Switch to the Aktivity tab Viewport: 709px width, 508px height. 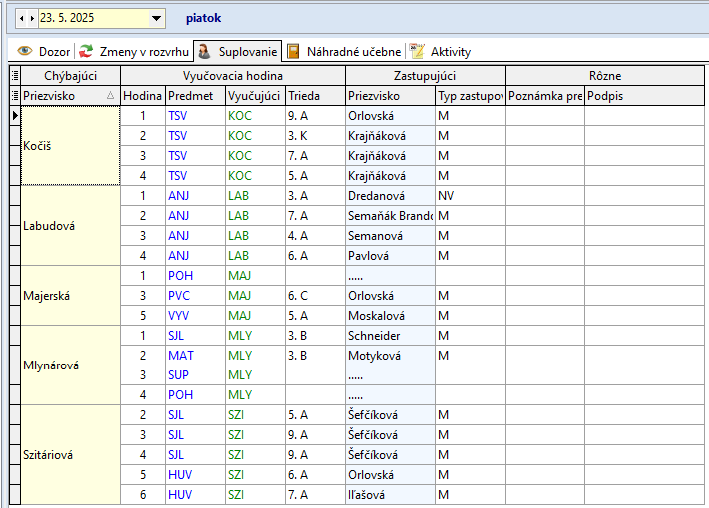[440, 52]
